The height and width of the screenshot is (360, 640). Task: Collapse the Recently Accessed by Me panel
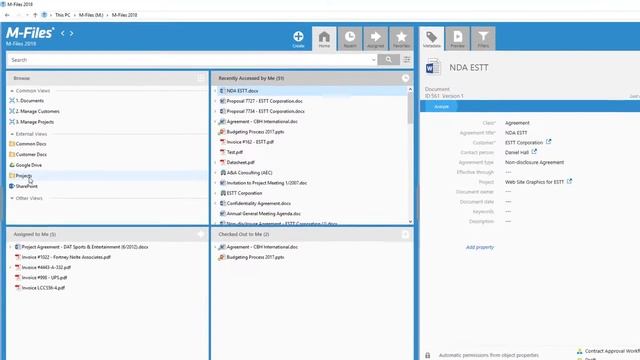coord(405,78)
